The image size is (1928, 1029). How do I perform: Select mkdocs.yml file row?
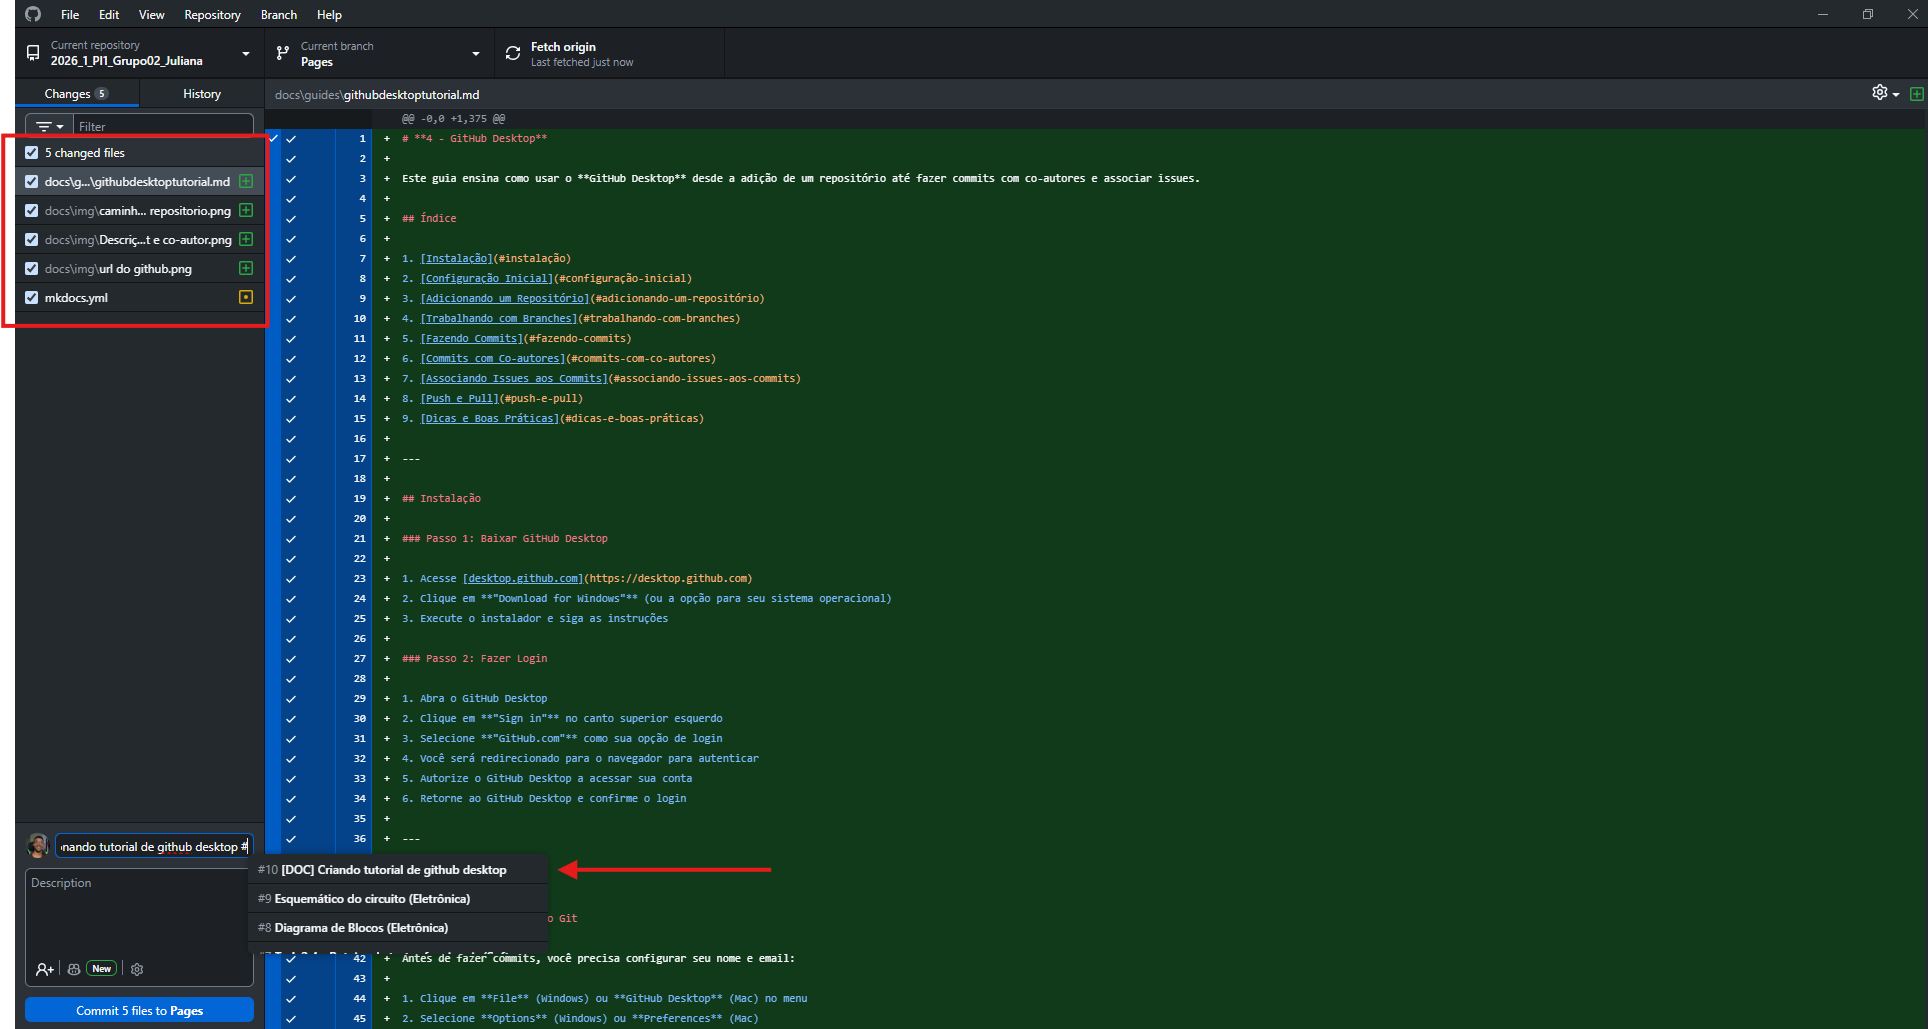point(140,298)
